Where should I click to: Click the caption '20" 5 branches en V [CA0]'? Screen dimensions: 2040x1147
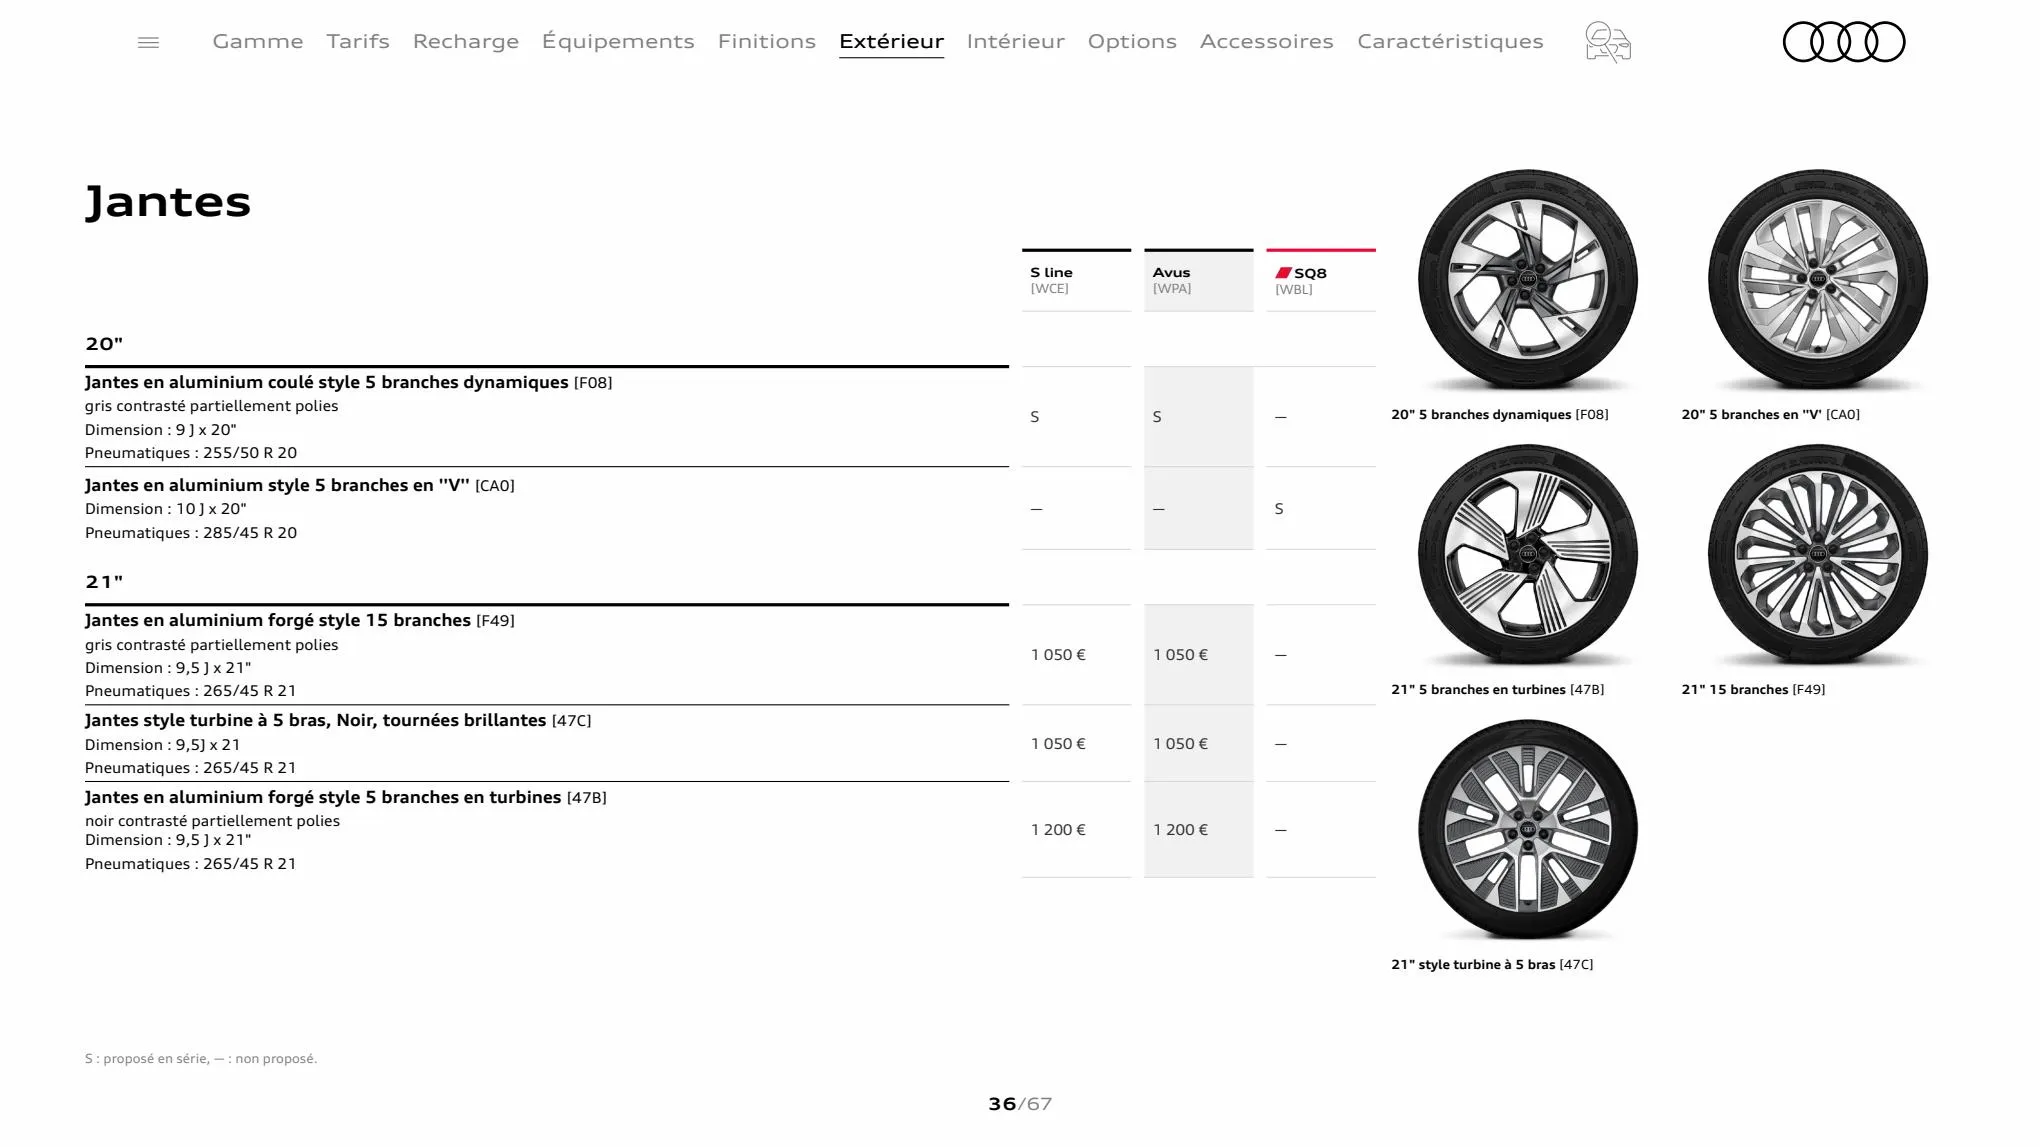point(1771,414)
